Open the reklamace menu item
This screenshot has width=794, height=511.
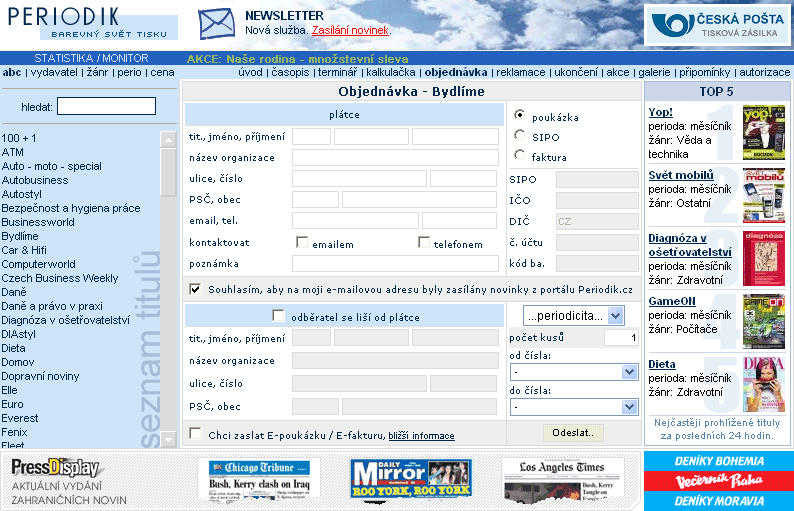[520, 72]
